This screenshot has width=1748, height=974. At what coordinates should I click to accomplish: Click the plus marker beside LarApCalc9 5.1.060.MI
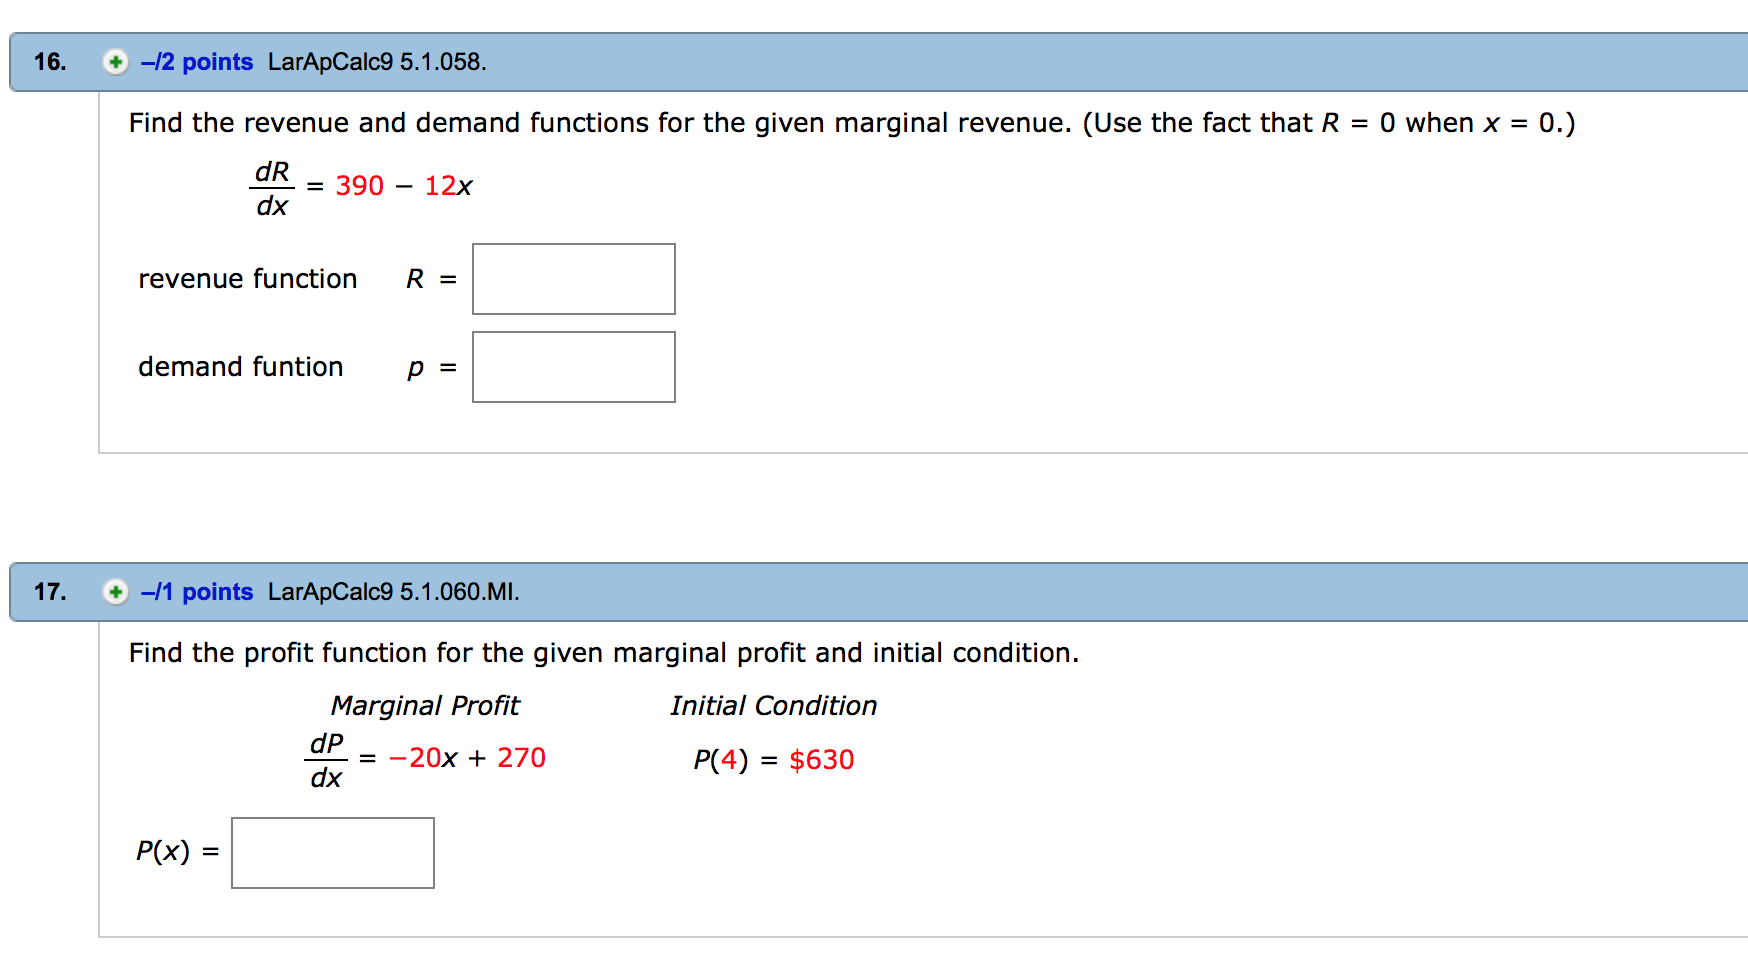coord(115,591)
